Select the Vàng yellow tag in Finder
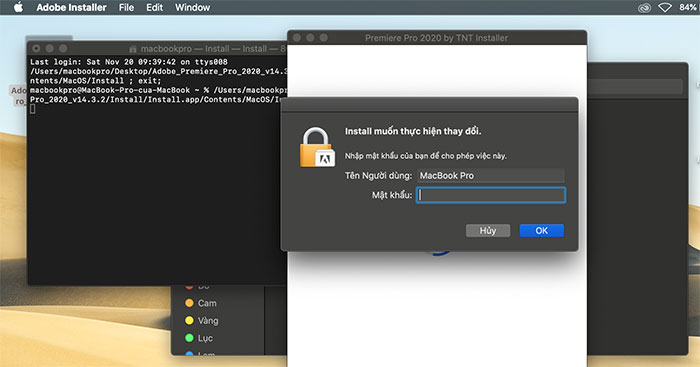700x367 pixels. tap(202, 321)
